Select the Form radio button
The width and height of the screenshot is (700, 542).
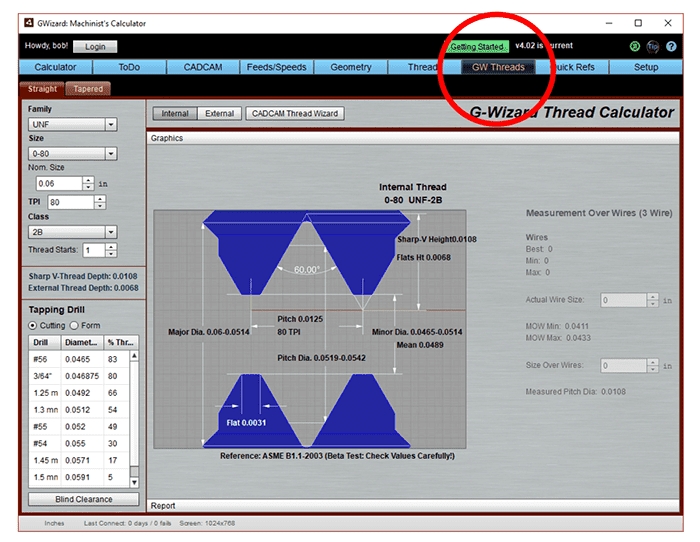[74, 325]
